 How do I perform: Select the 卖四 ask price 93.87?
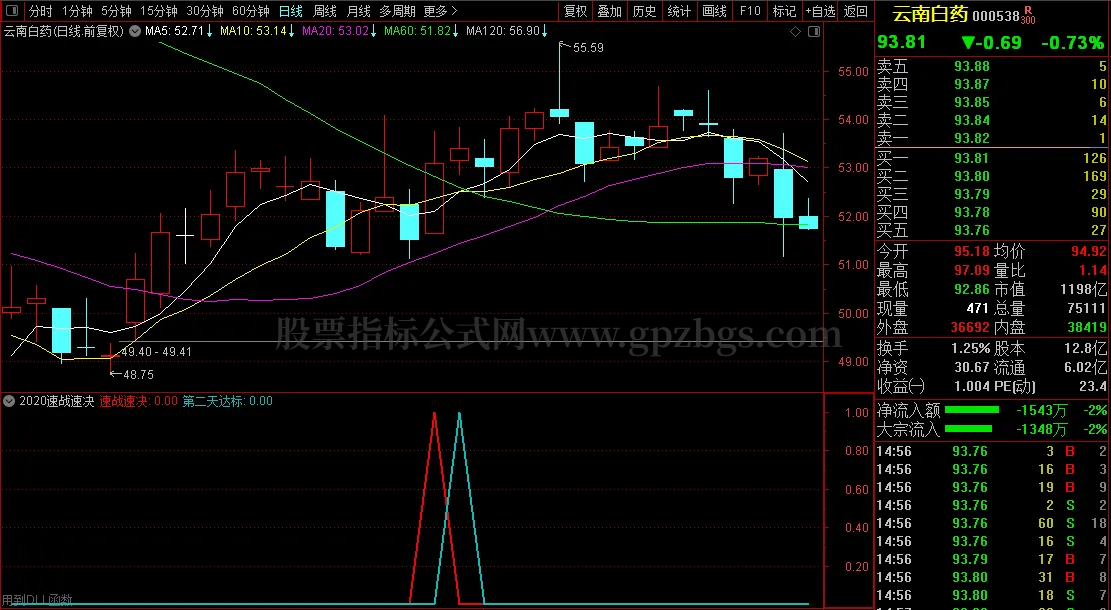point(972,84)
